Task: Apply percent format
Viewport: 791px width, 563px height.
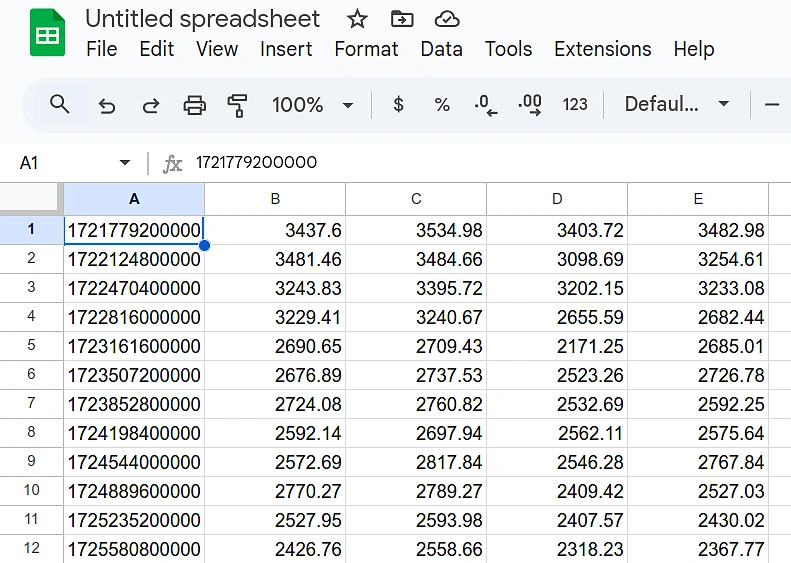Action: tap(442, 105)
